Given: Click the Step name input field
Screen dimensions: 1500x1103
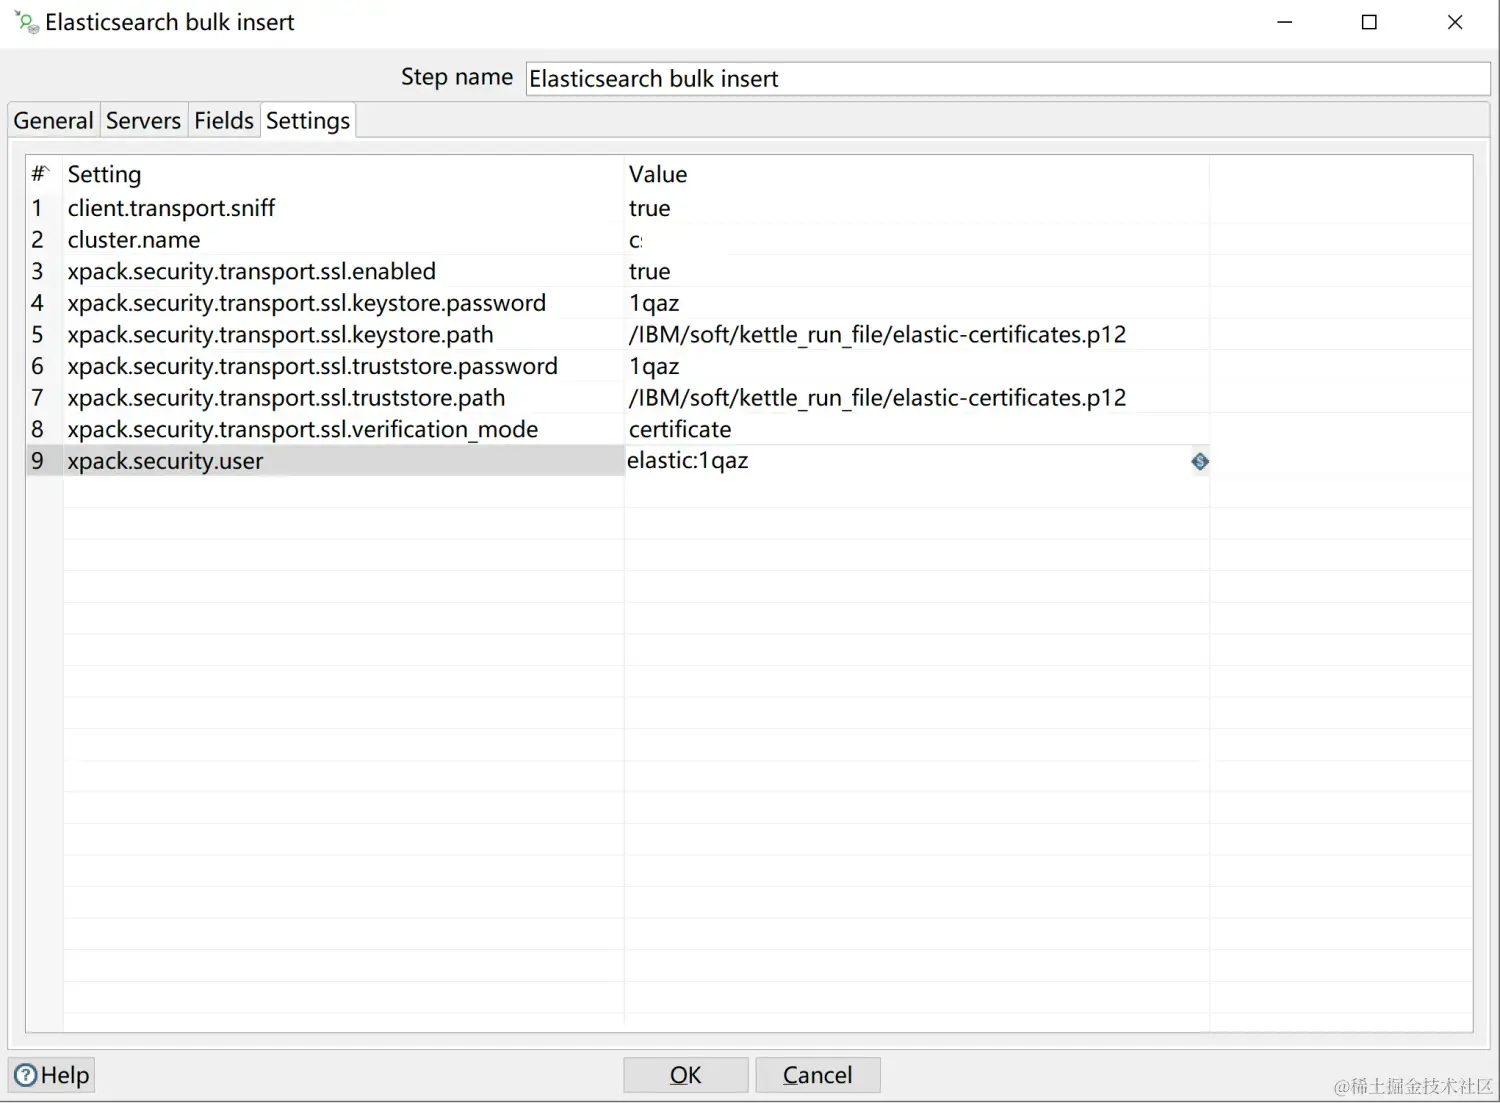Looking at the screenshot, I should coord(1008,79).
